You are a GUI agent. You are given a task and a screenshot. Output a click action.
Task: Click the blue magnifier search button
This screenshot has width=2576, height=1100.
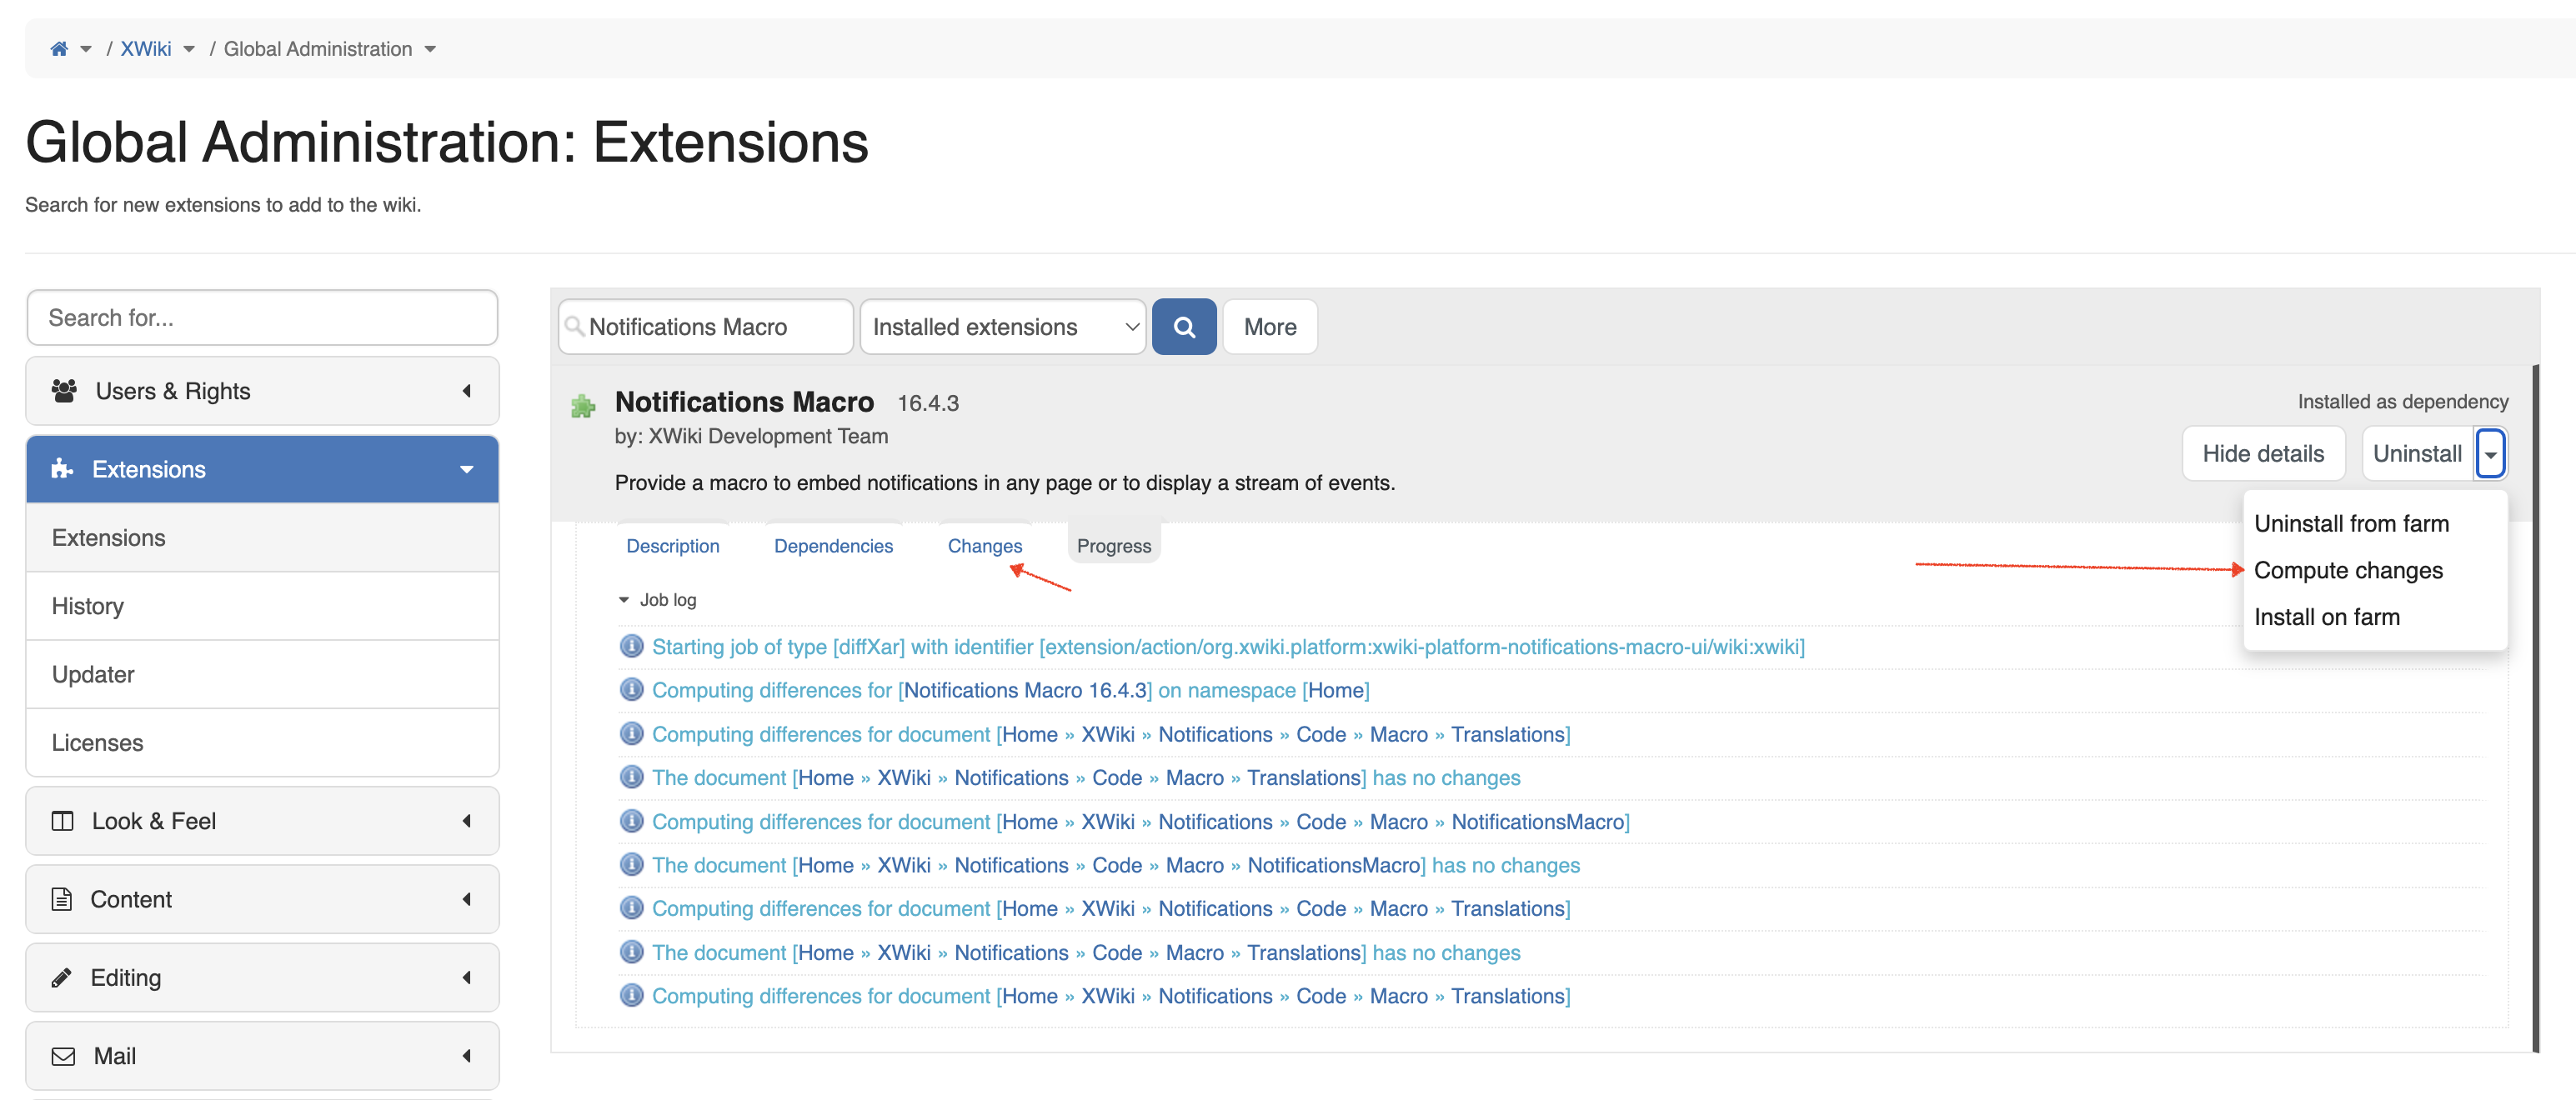1184,327
